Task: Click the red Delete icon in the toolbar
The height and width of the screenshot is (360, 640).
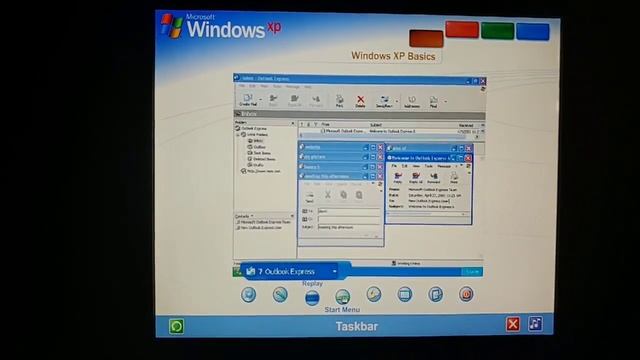Action: (360, 101)
